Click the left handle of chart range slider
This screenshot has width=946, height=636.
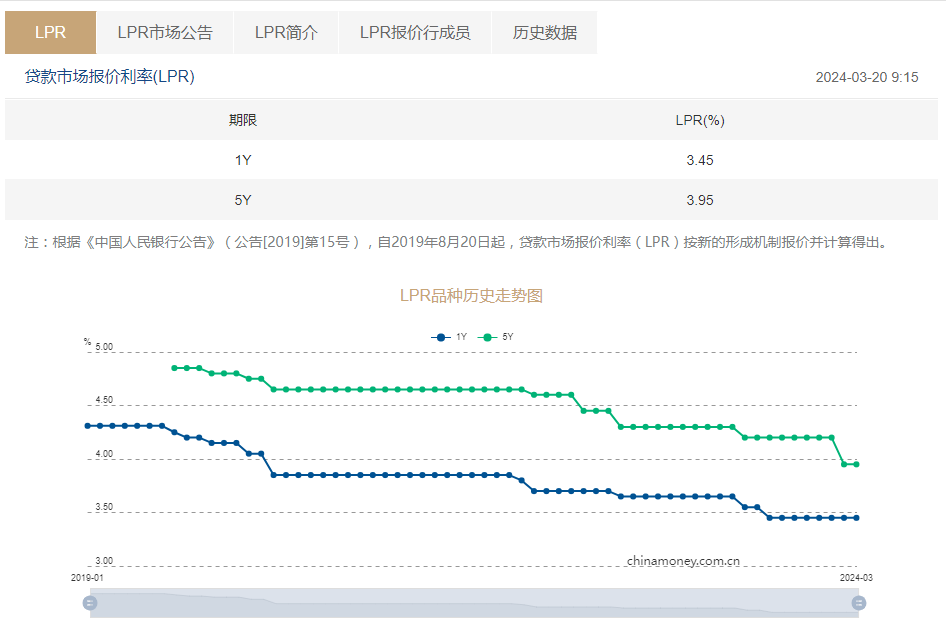[90, 603]
